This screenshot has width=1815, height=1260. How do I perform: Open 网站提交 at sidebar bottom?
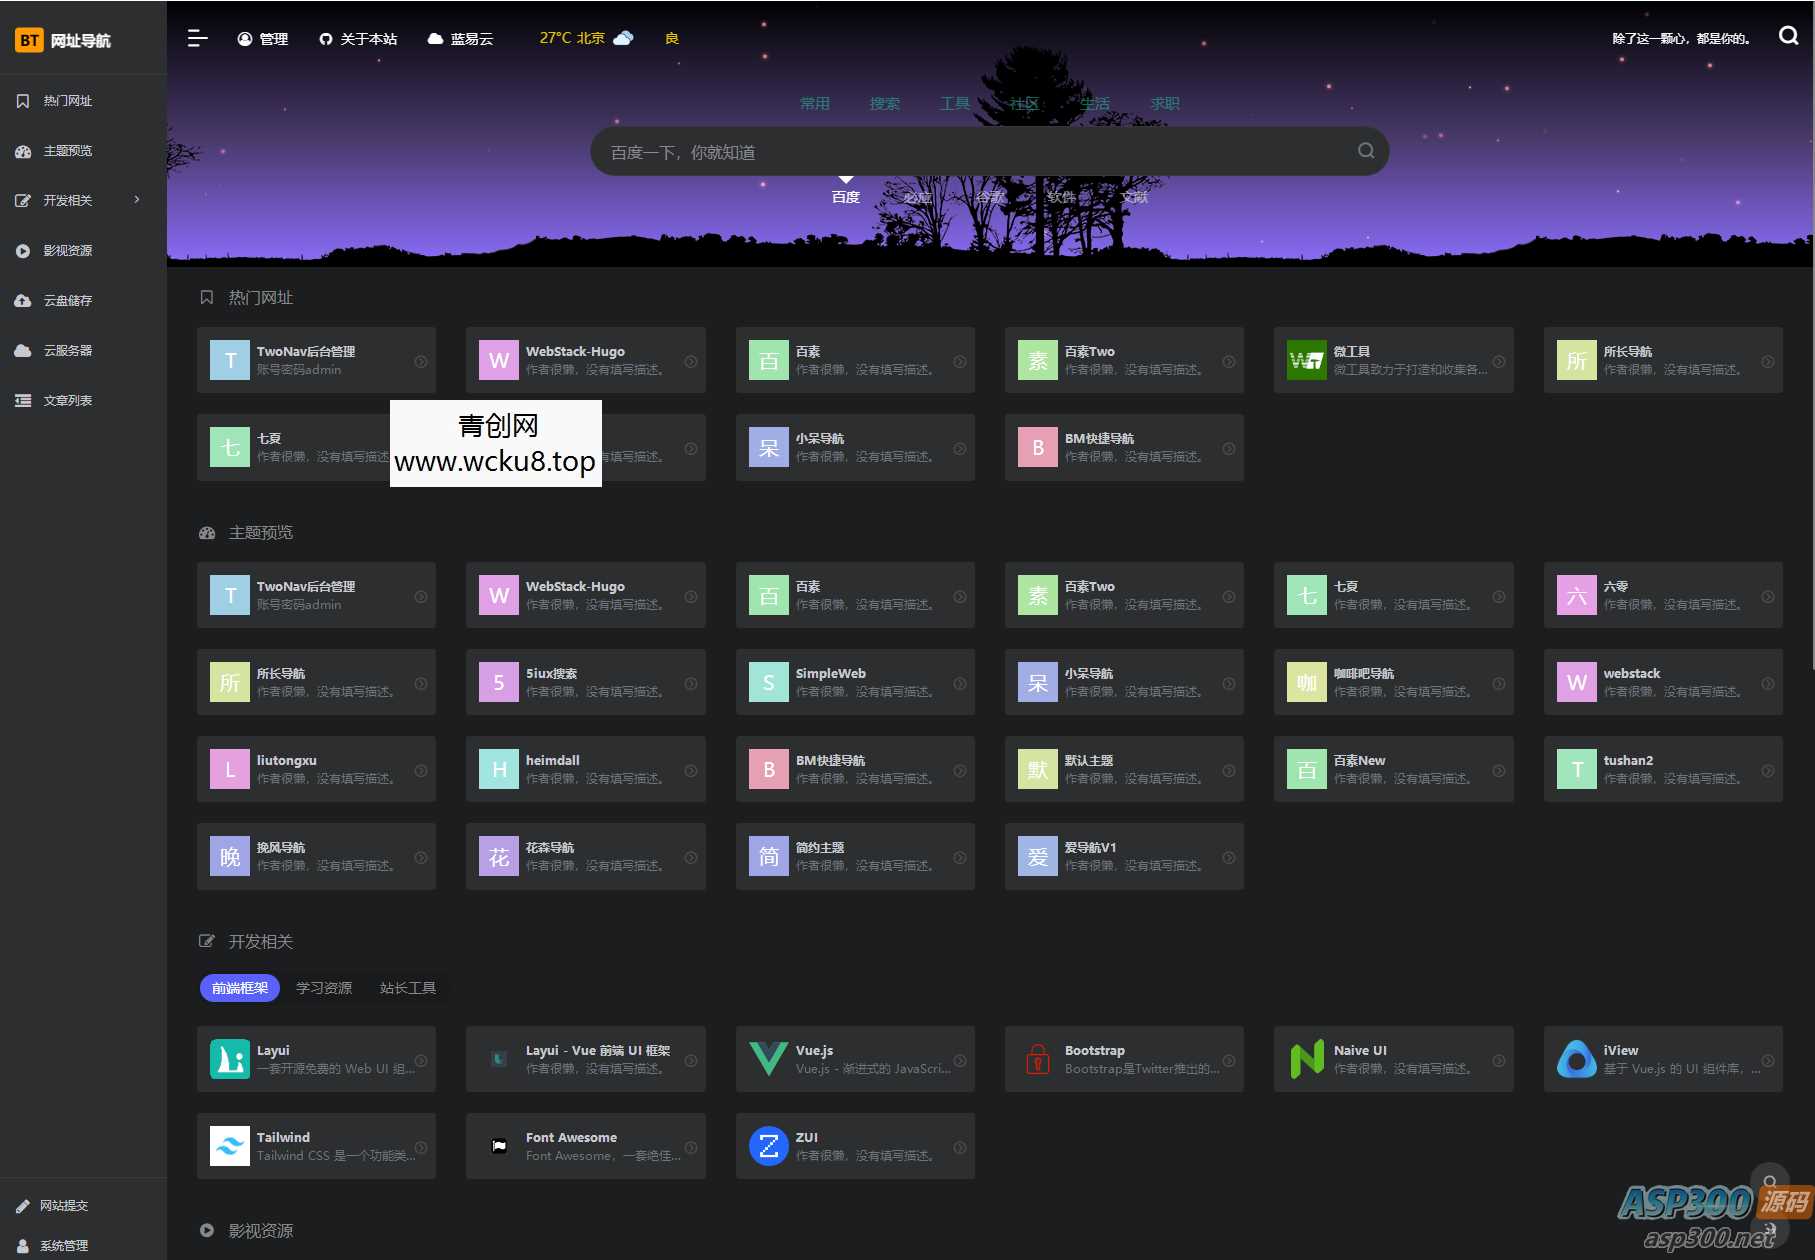pyautogui.click(x=63, y=1205)
